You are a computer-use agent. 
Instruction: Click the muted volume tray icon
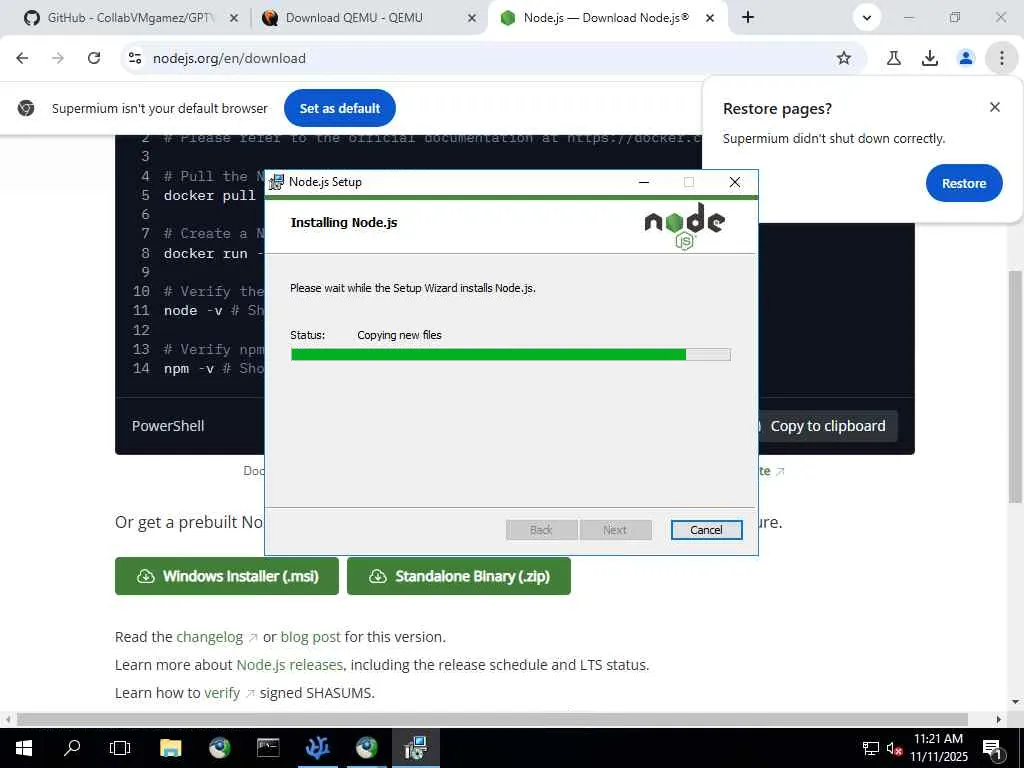[894, 748]
